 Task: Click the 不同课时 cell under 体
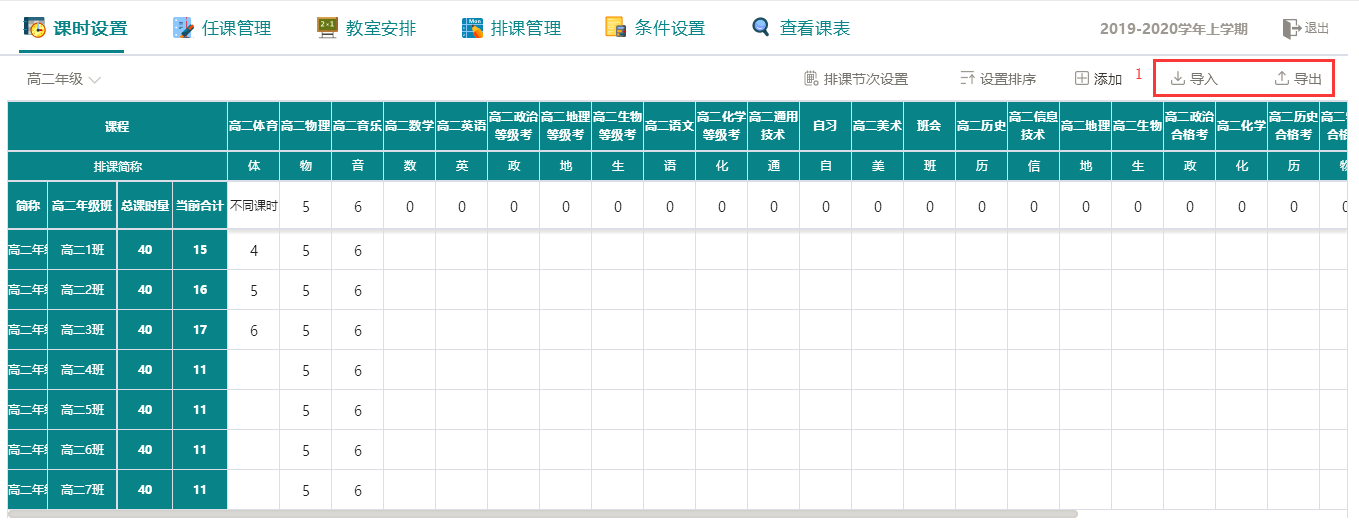254,207
